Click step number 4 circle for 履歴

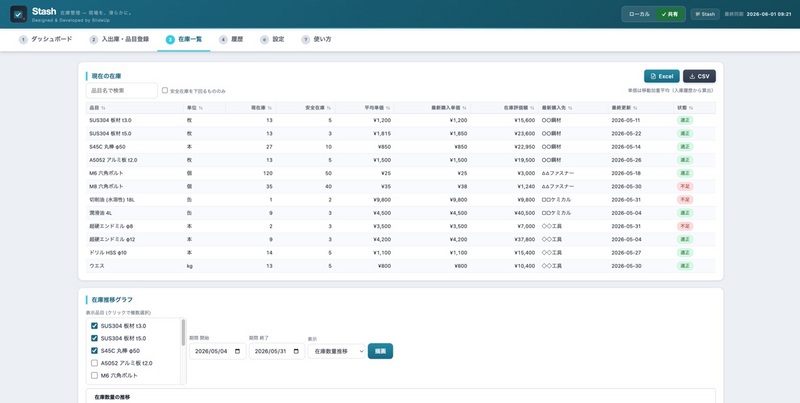click(x=223, y=40)
